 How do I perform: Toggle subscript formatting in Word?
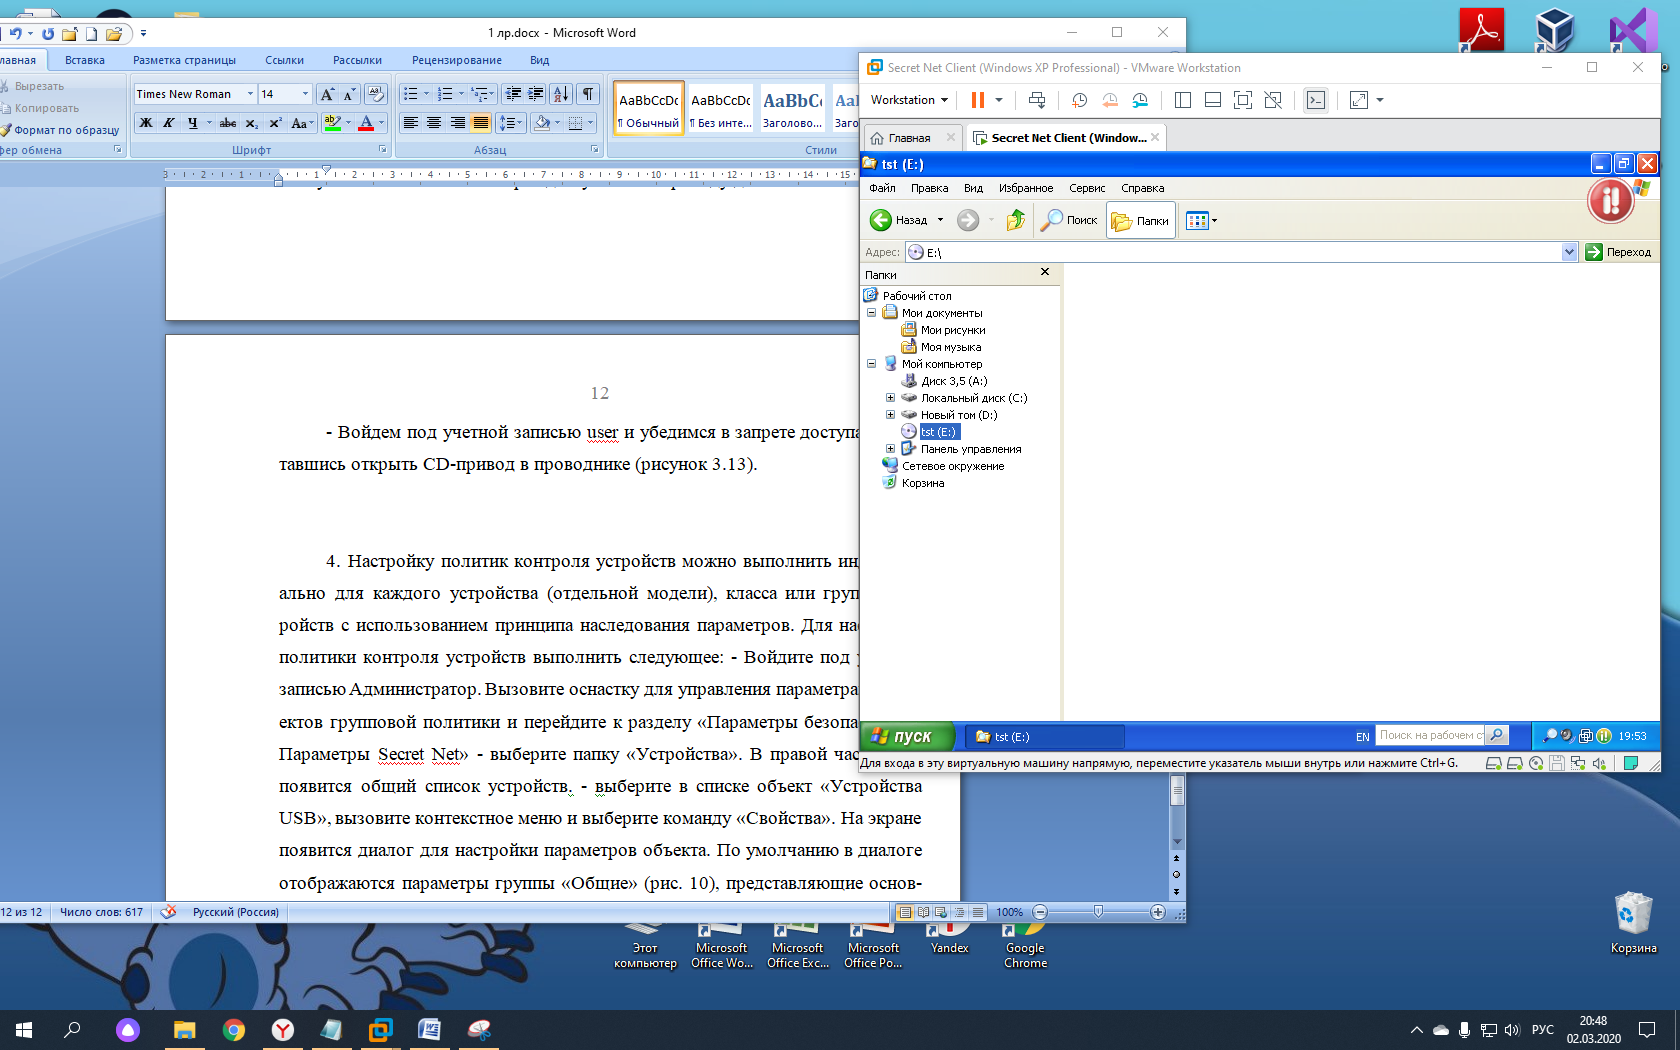(252, 123)
